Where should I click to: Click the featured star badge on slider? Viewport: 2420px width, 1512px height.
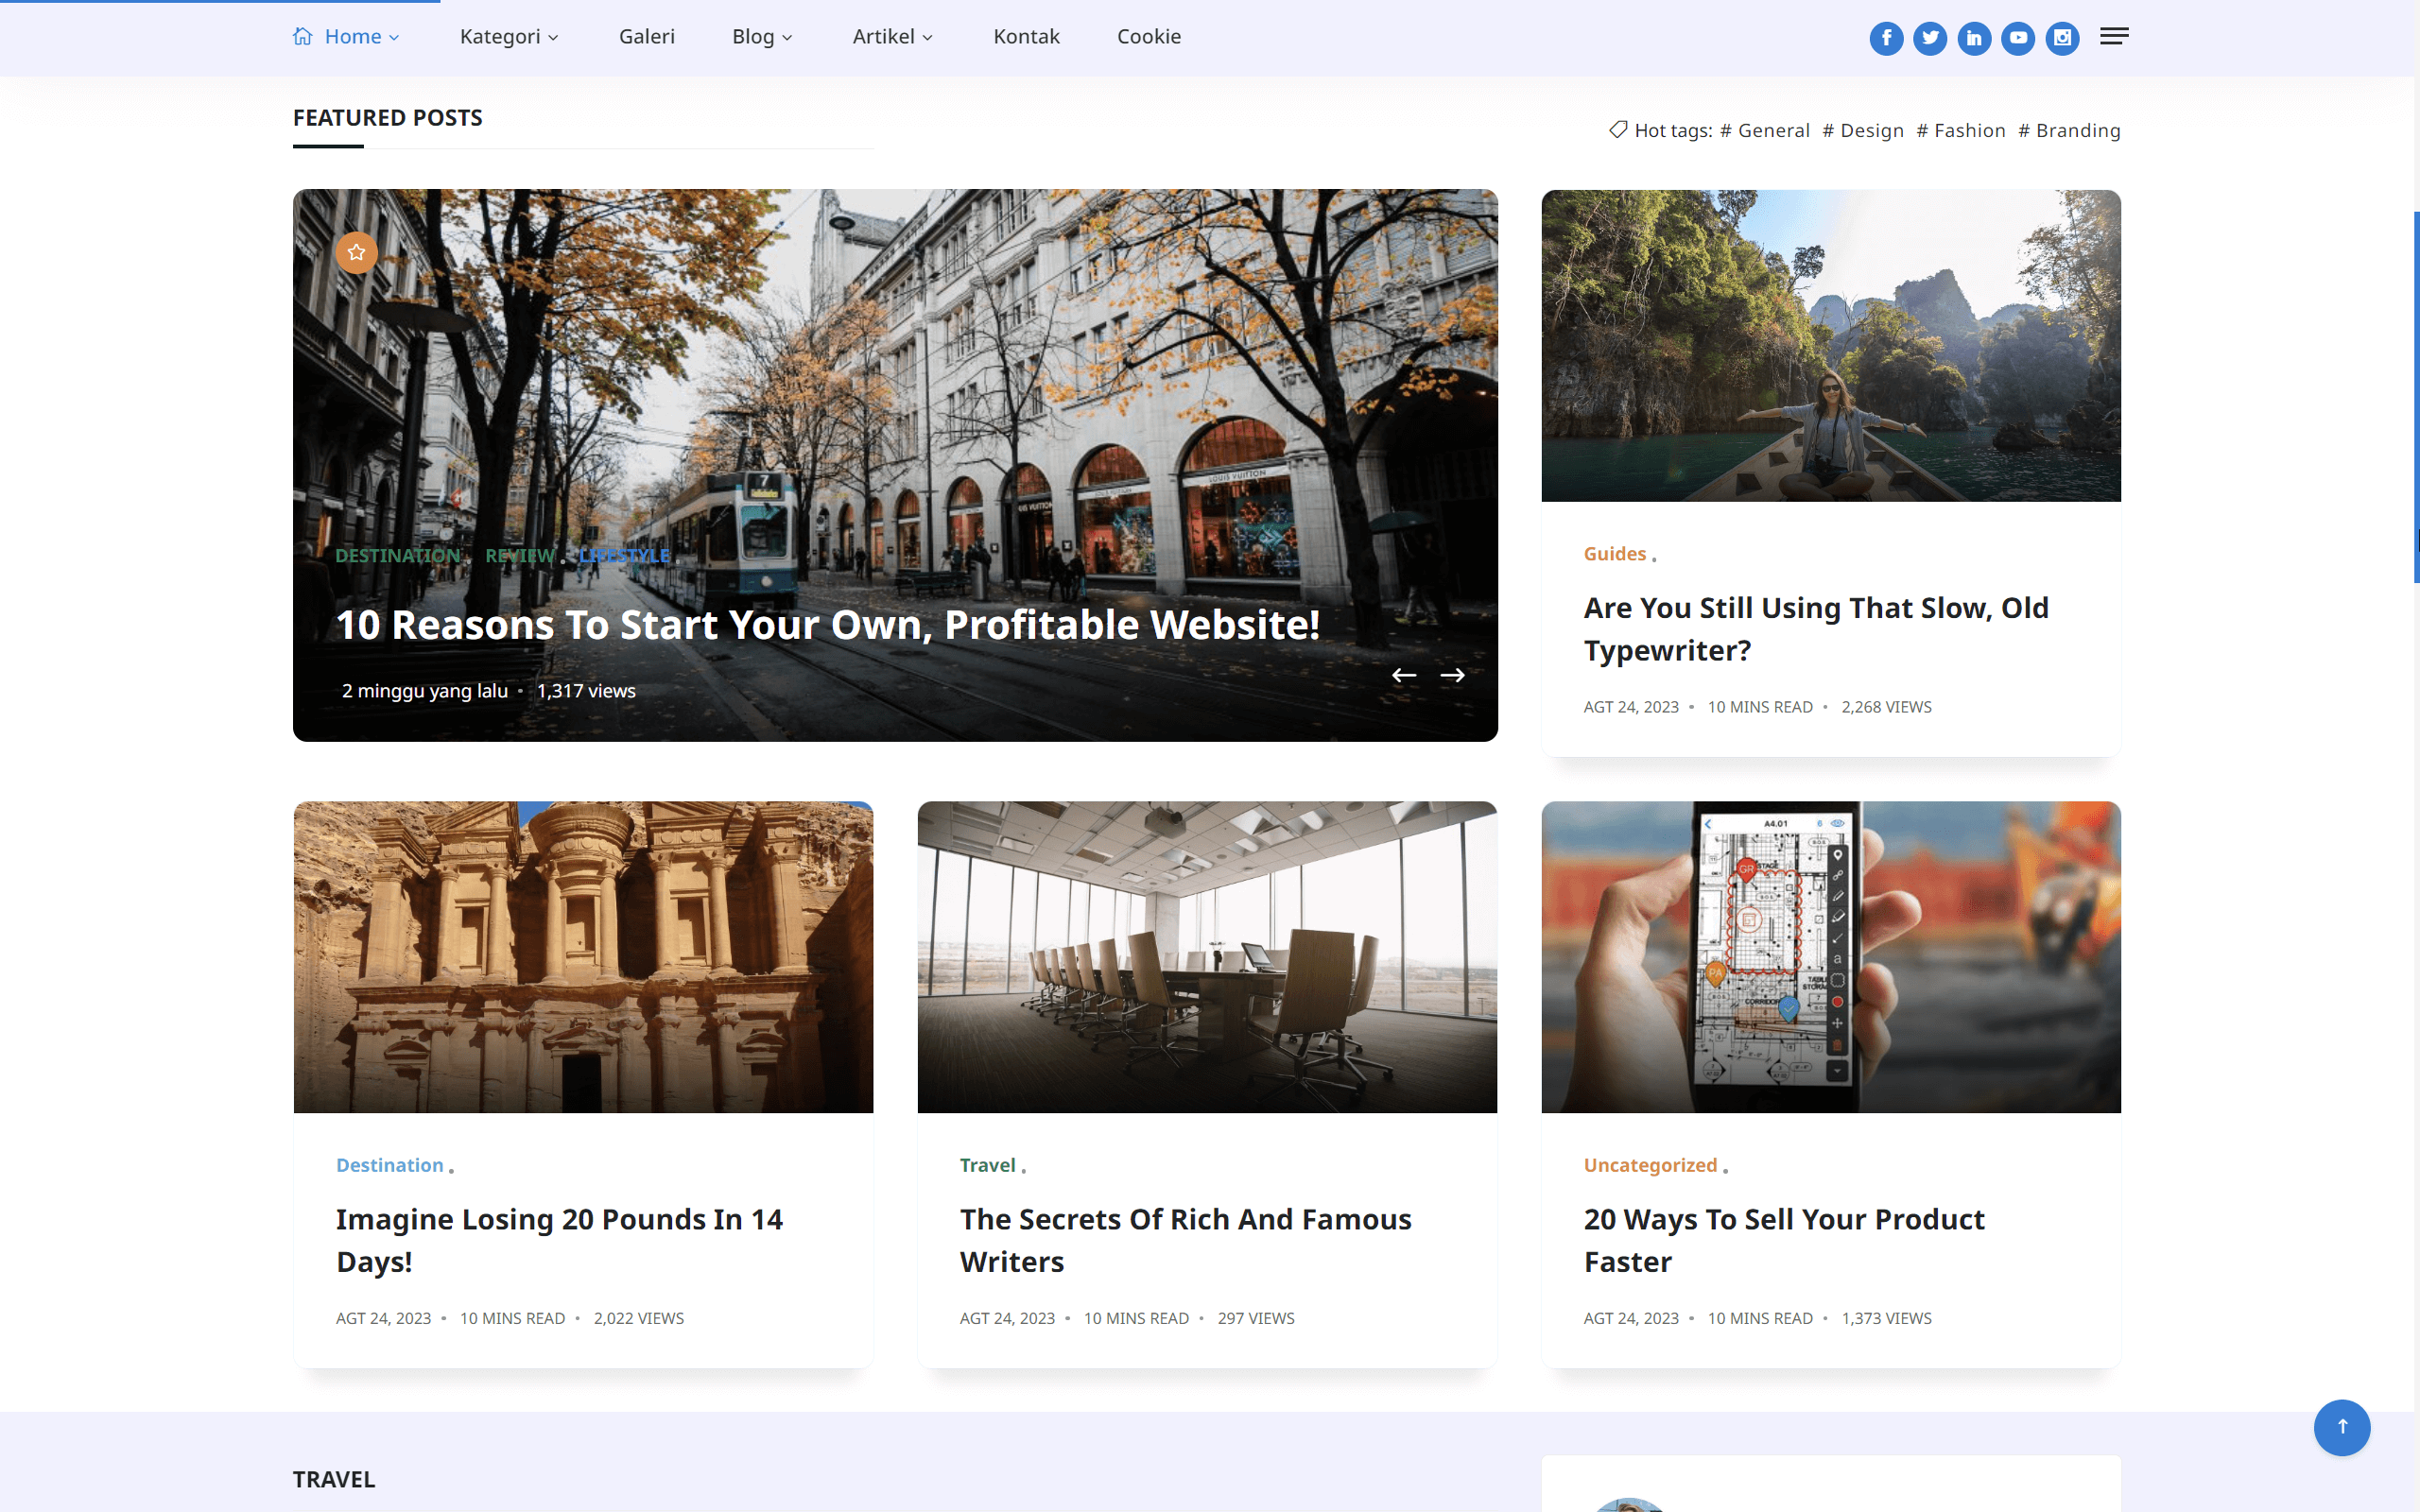[356, 252]
